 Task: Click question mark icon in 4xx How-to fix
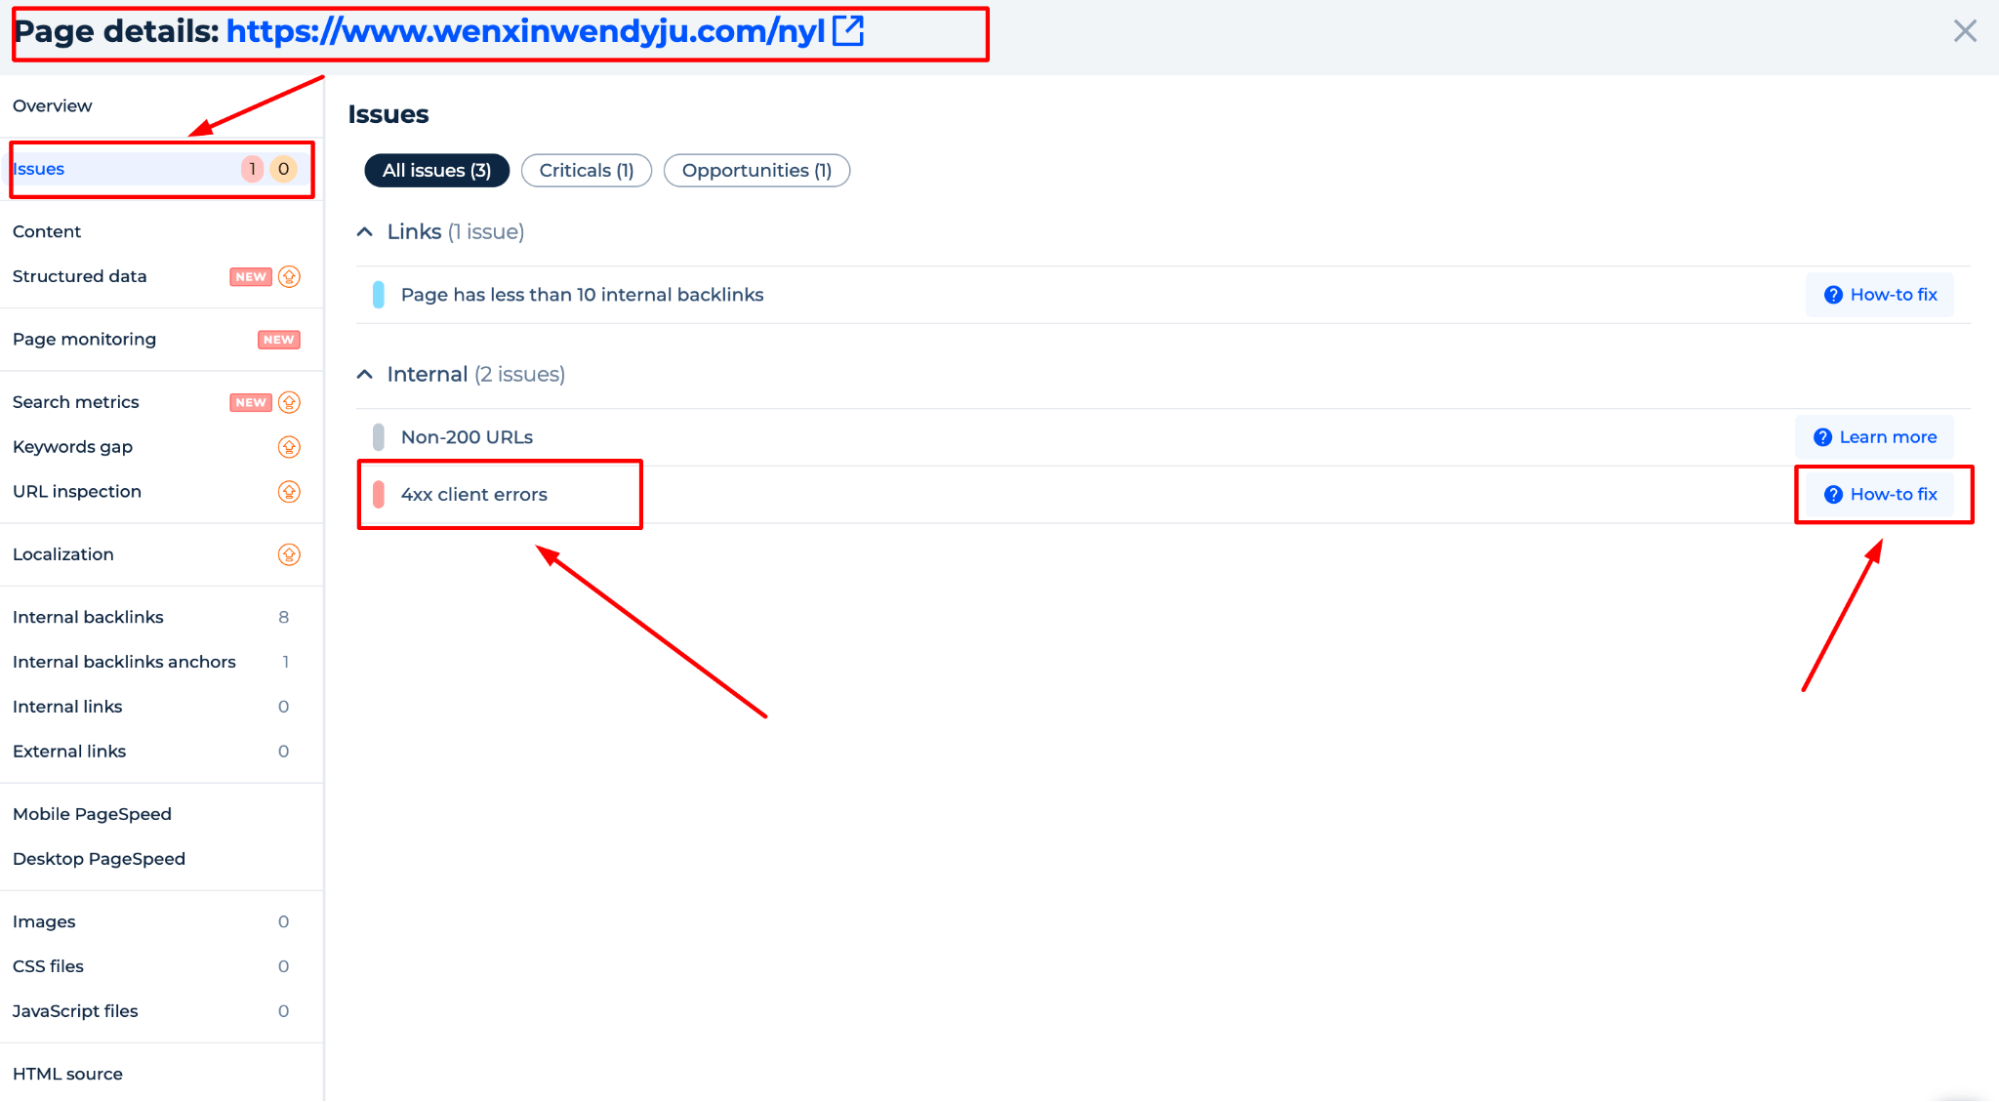coord(1833,494)
